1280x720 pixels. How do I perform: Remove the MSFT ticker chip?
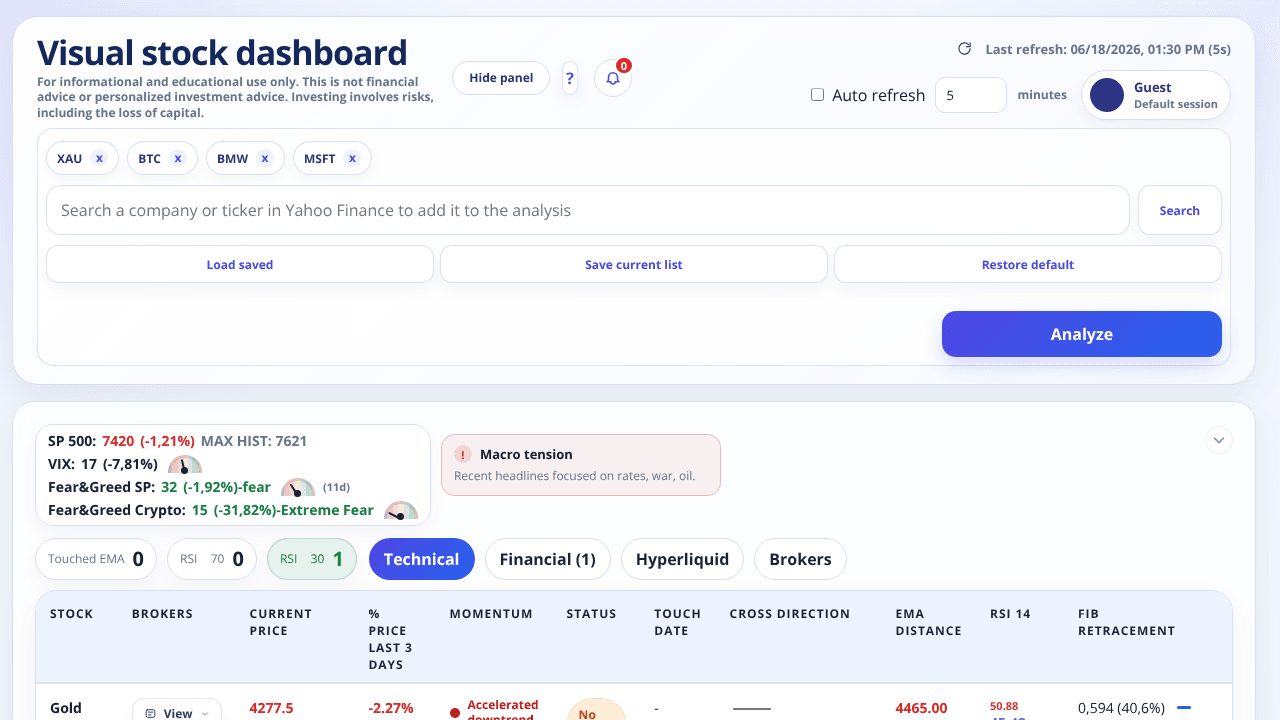[352, 158]
